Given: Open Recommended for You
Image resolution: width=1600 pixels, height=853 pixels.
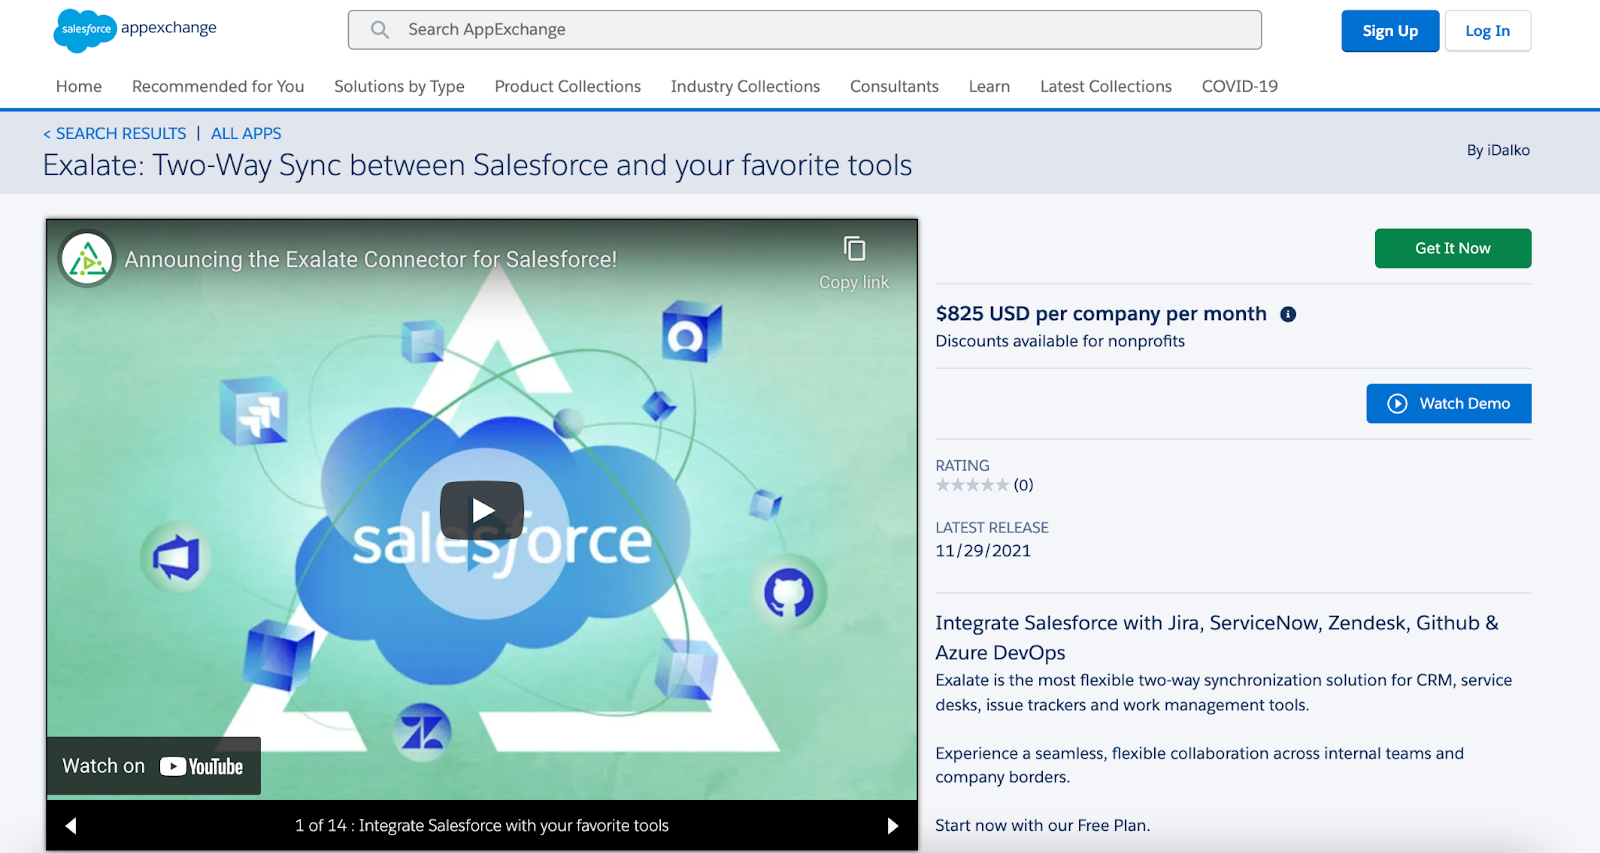Looking at the screenshot, I should click(218, 87).
